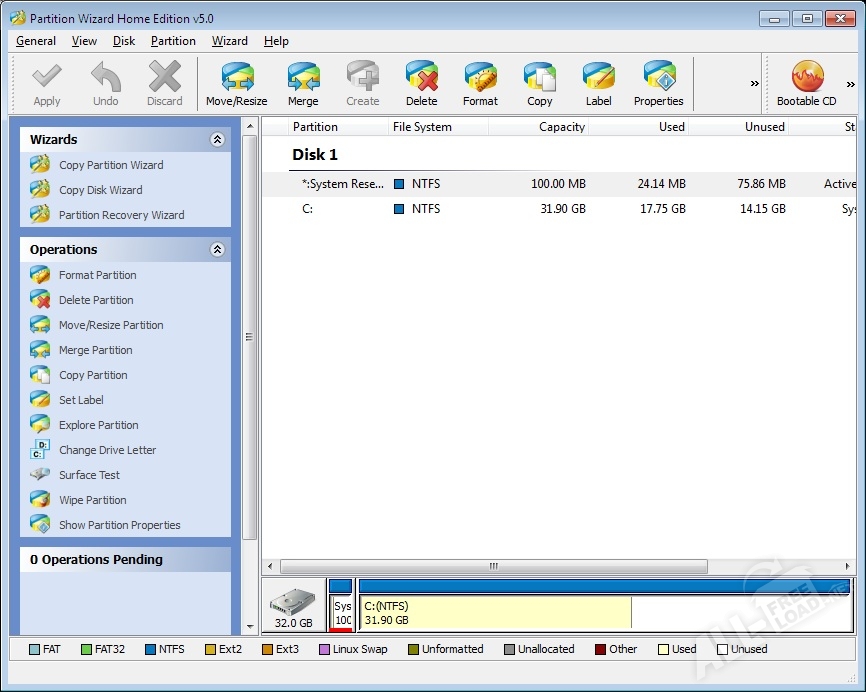
Task: Start the Copy Partition Wizard
Action: tap(110, 165)
